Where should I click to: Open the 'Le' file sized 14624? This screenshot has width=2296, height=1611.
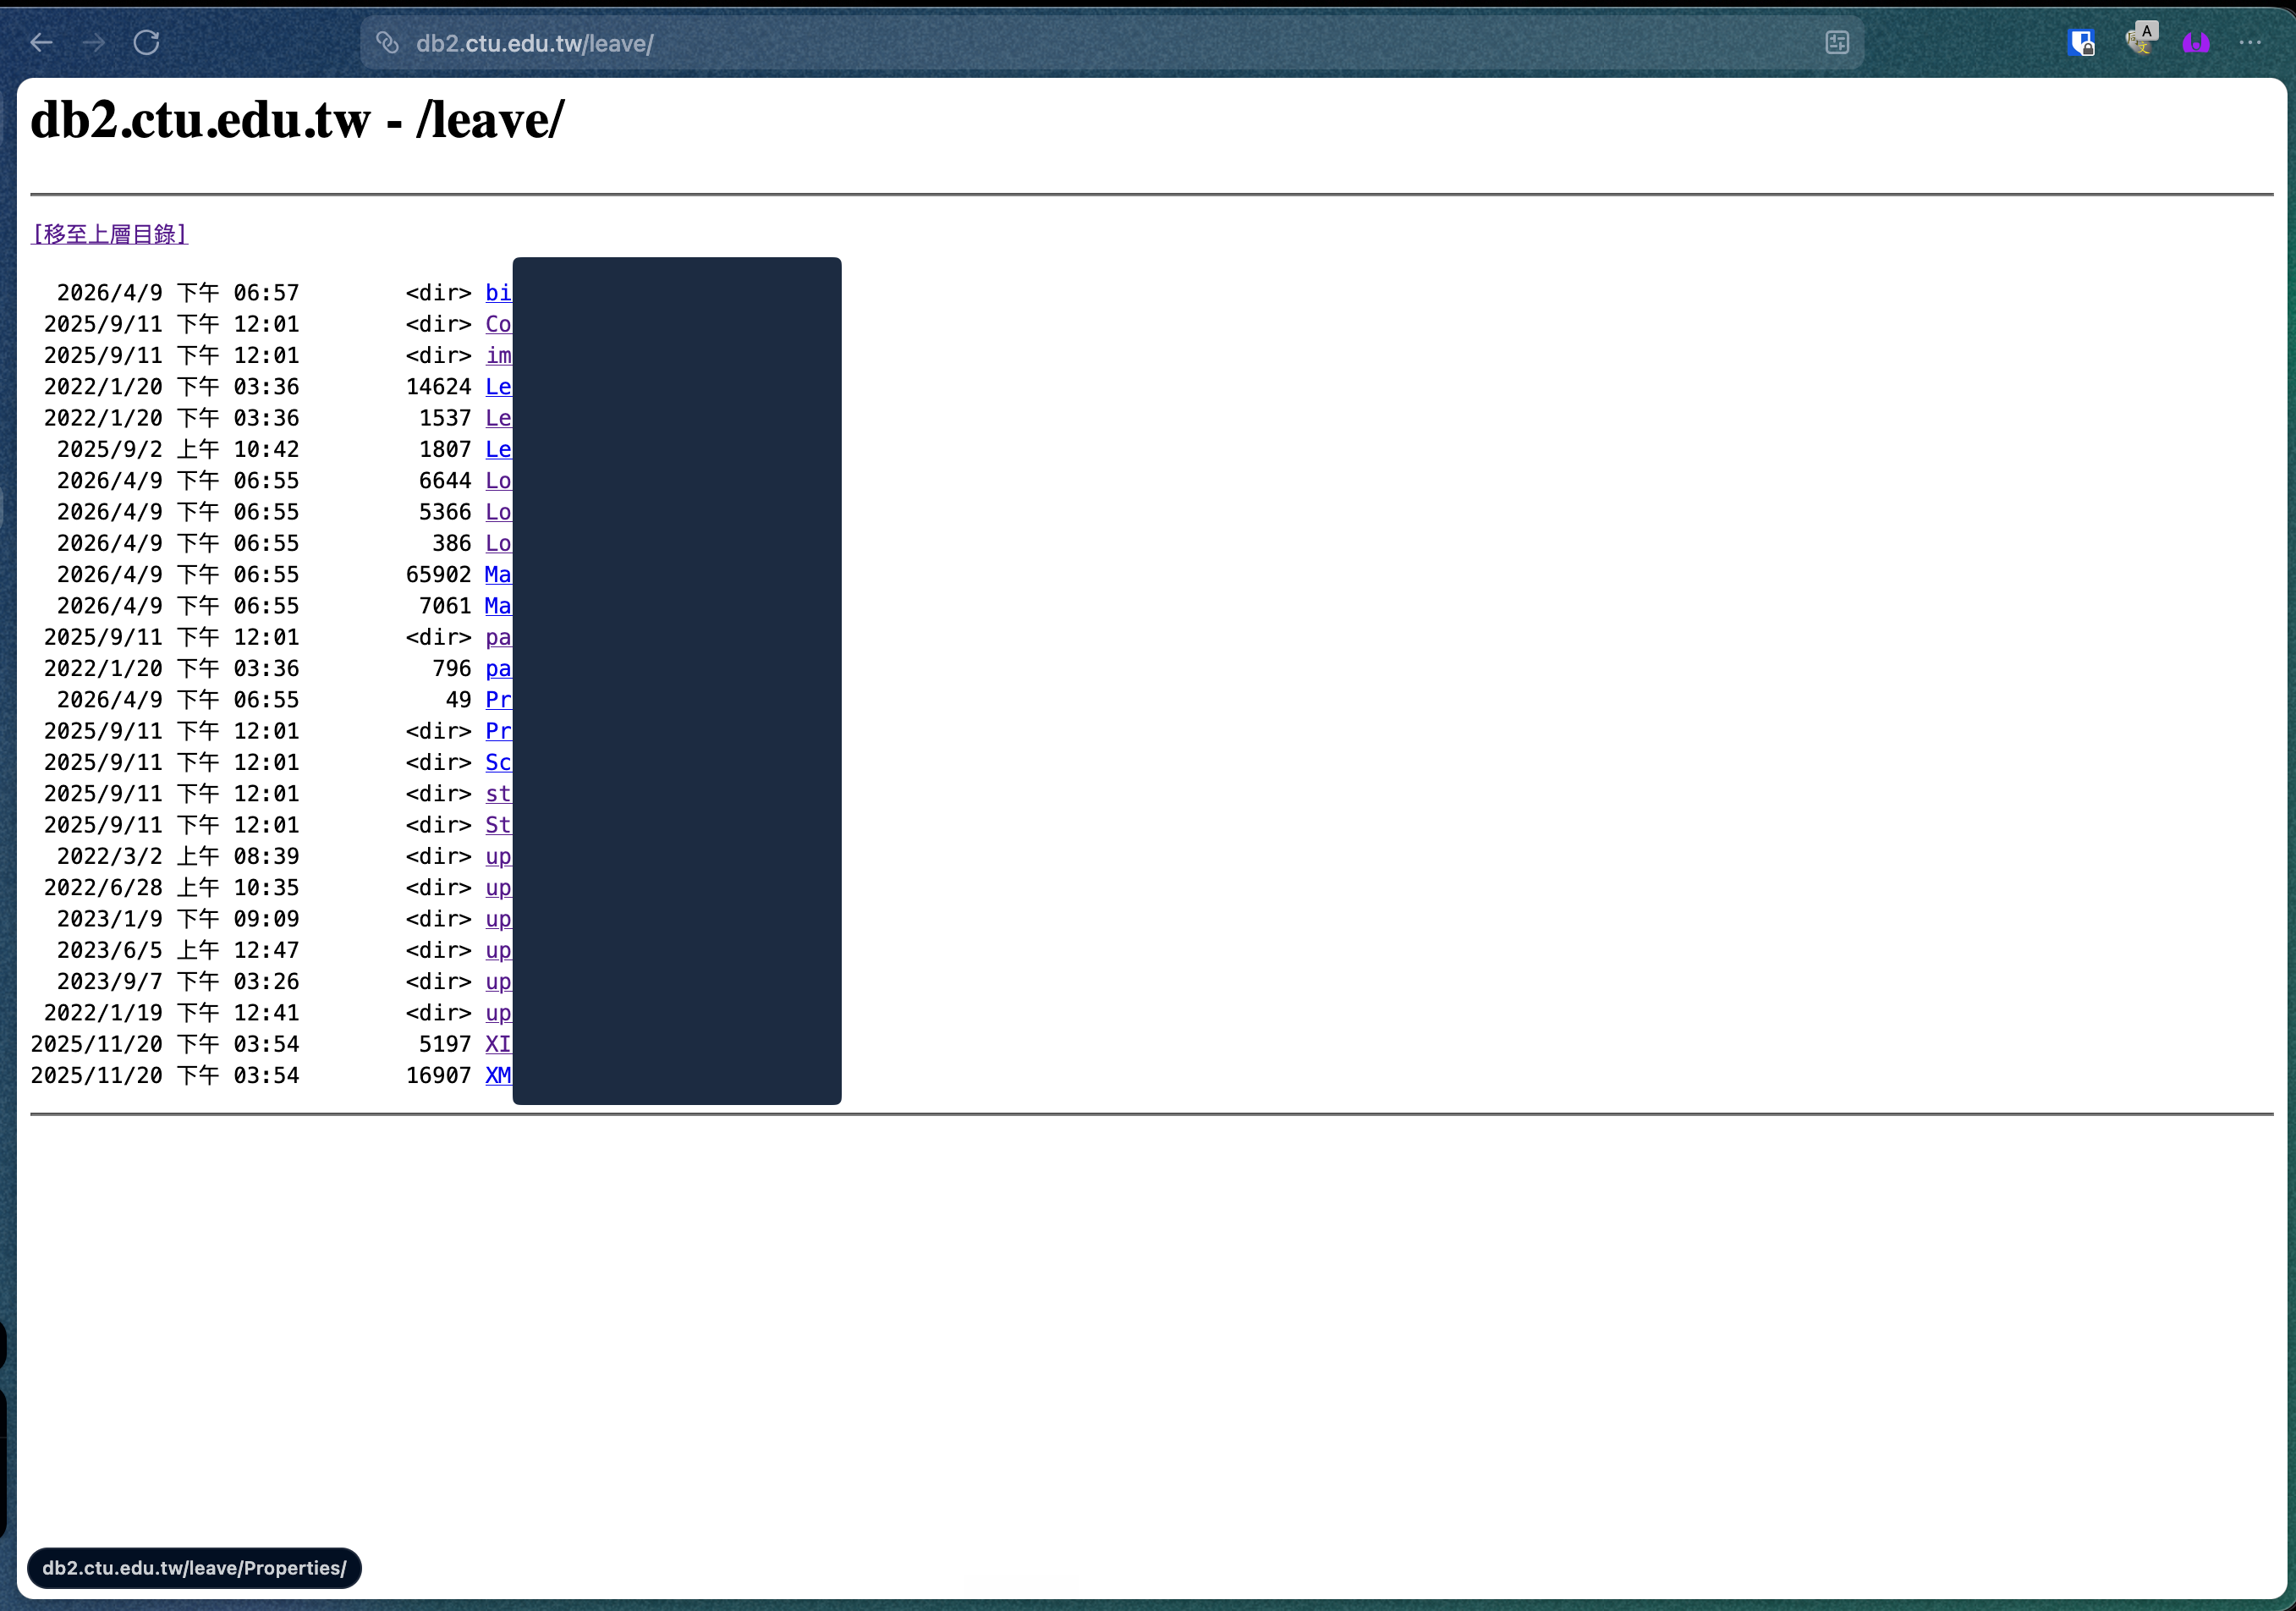point(498,387)
